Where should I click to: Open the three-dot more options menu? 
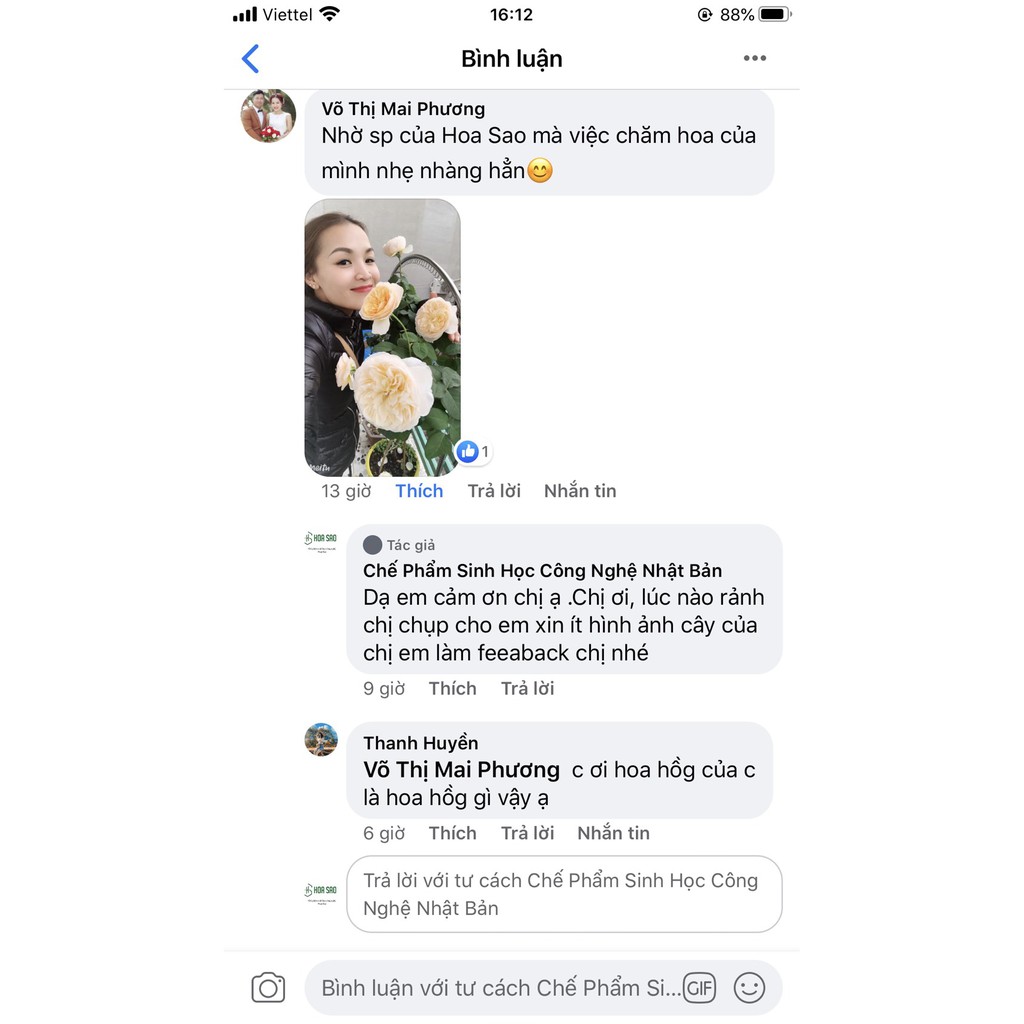click(754, 58)
